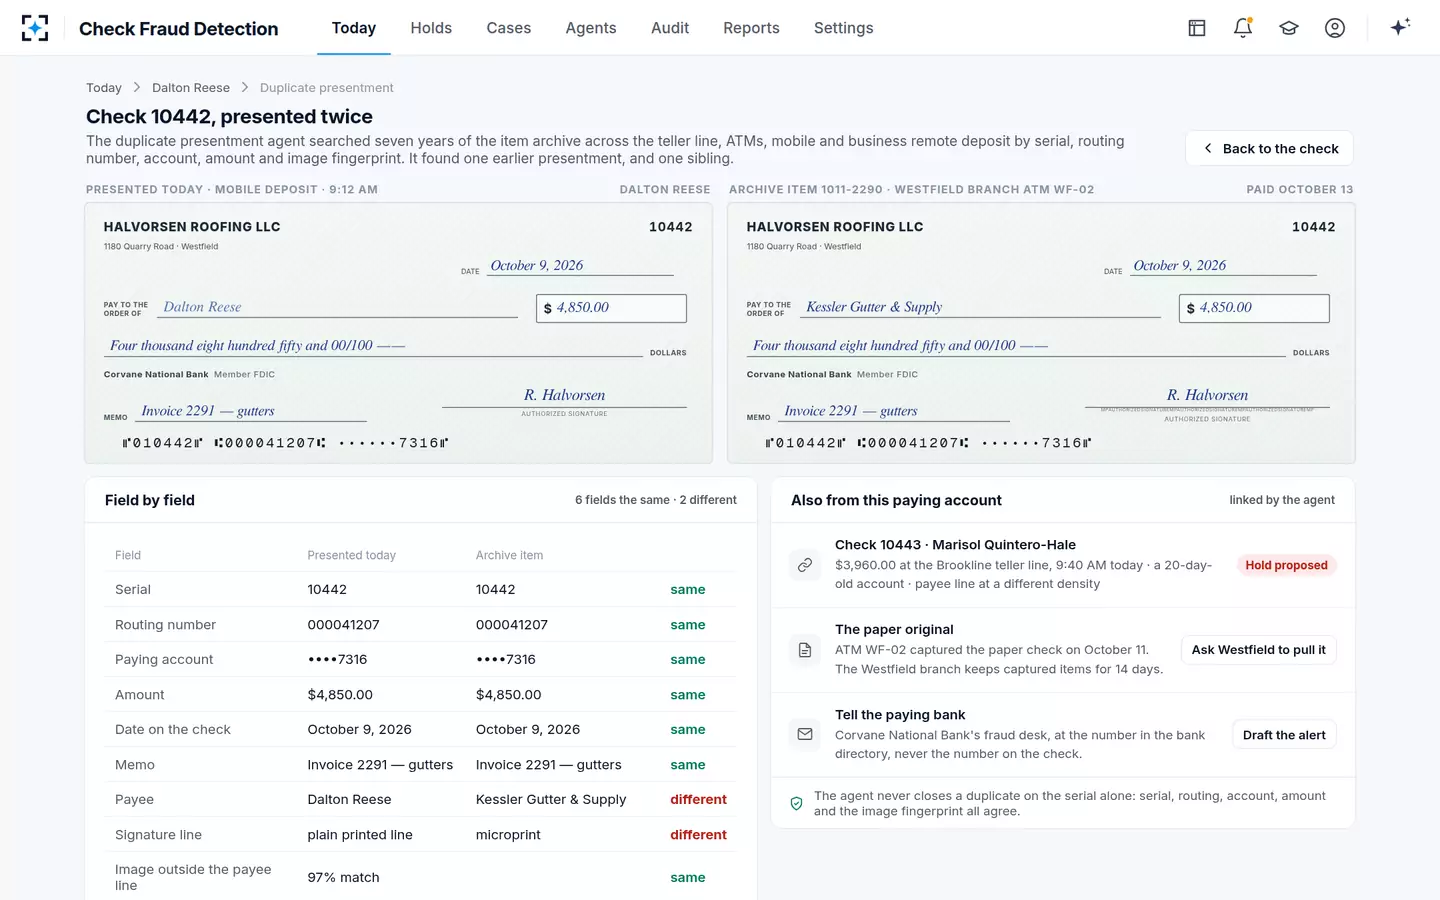Click the shield check icon in agent note

click(x=797, y=803)
